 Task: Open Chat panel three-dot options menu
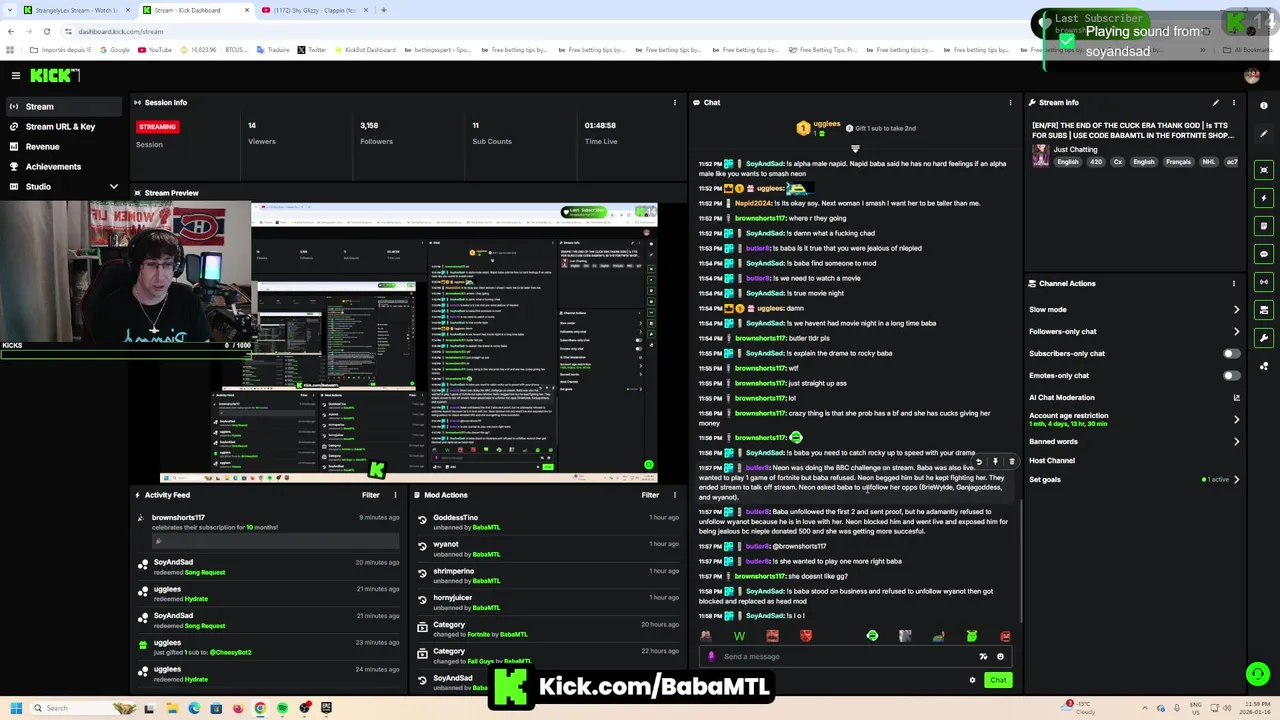[x=1010, y=102]
